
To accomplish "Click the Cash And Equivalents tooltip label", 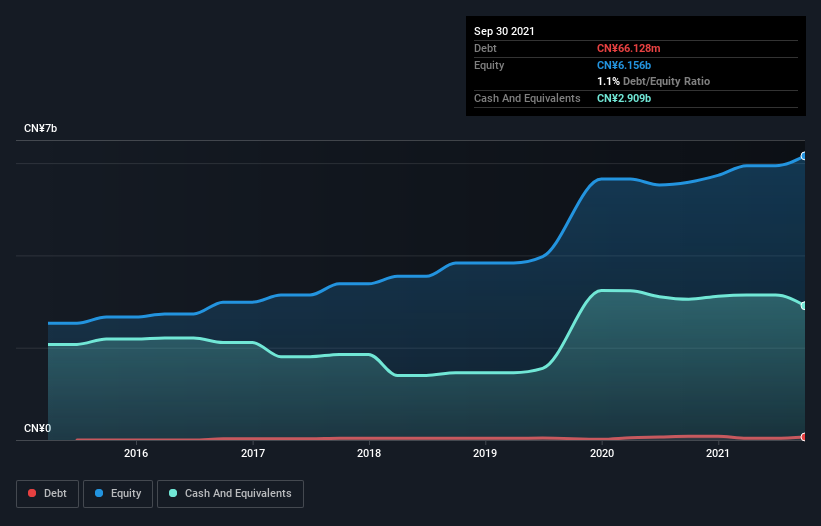I will tap(527, 98).
